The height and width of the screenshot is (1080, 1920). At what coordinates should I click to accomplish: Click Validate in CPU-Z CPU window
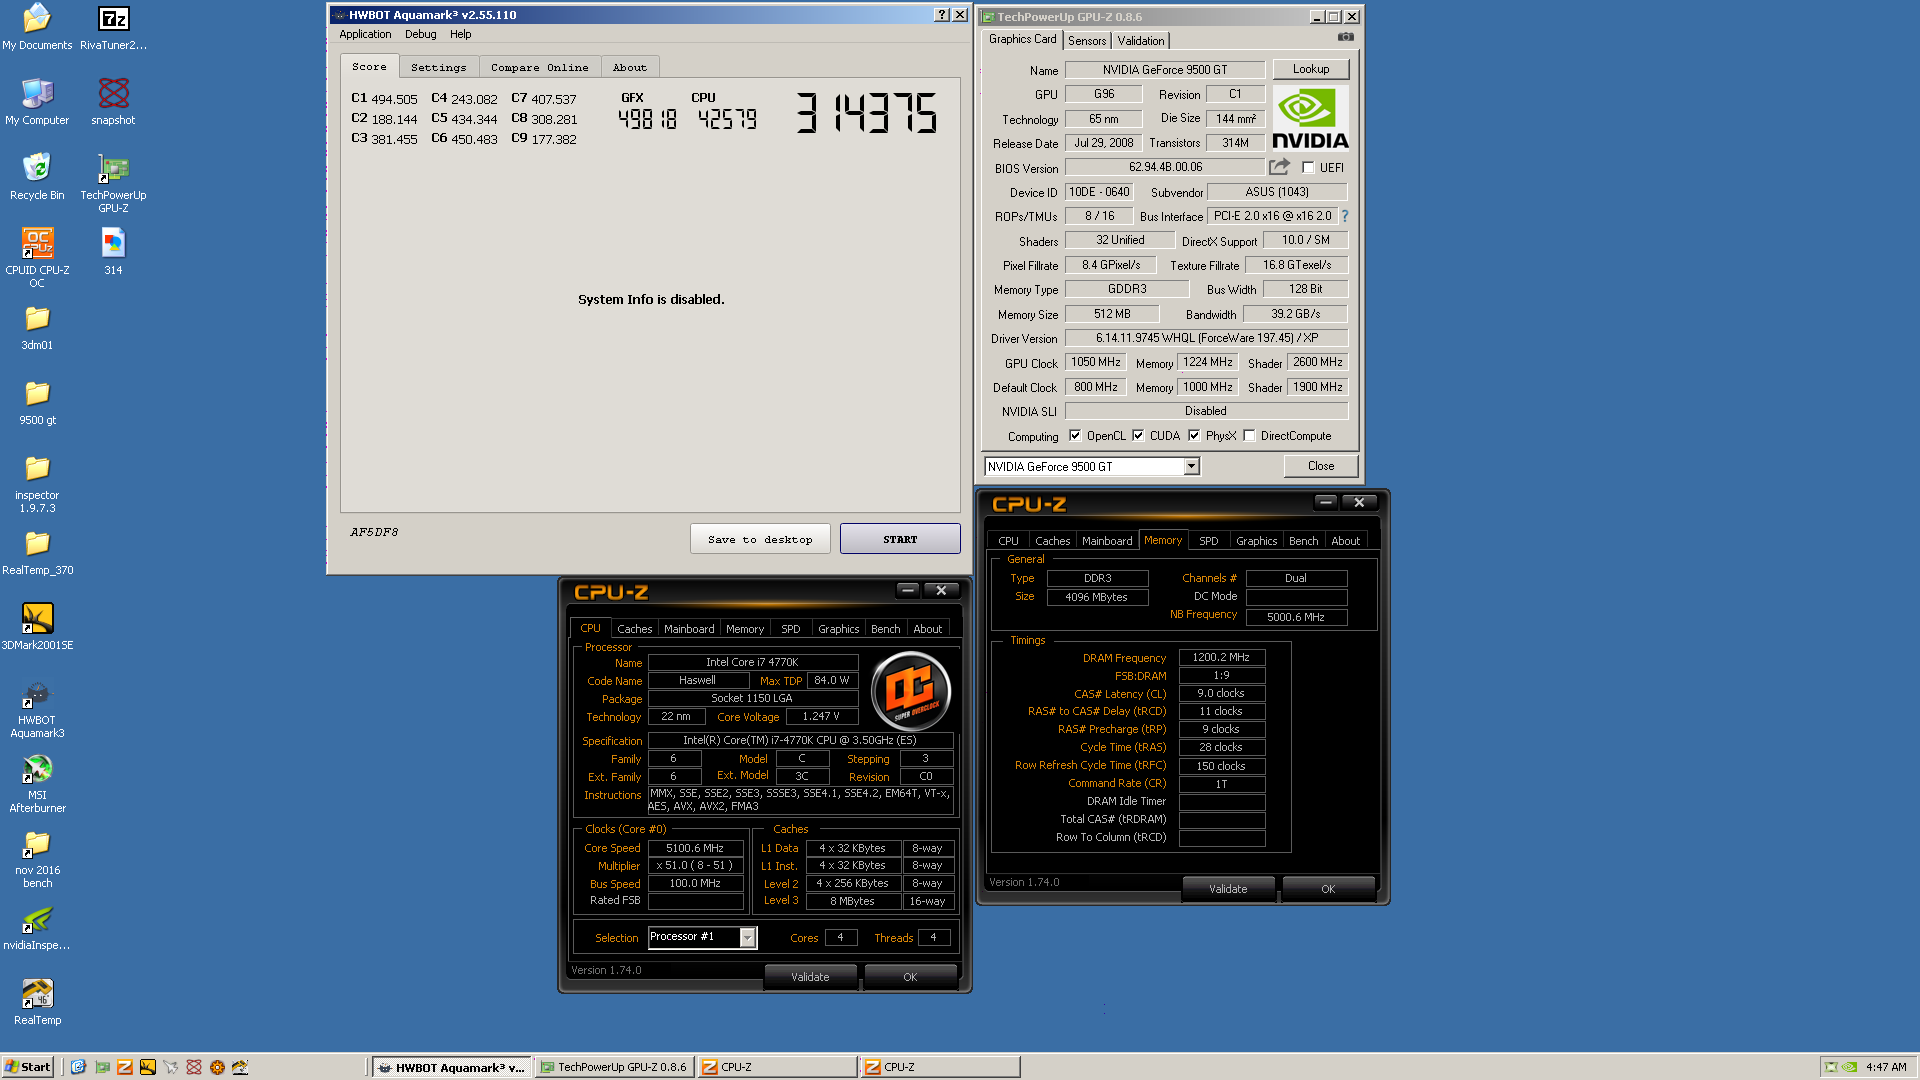click(810, 977)
